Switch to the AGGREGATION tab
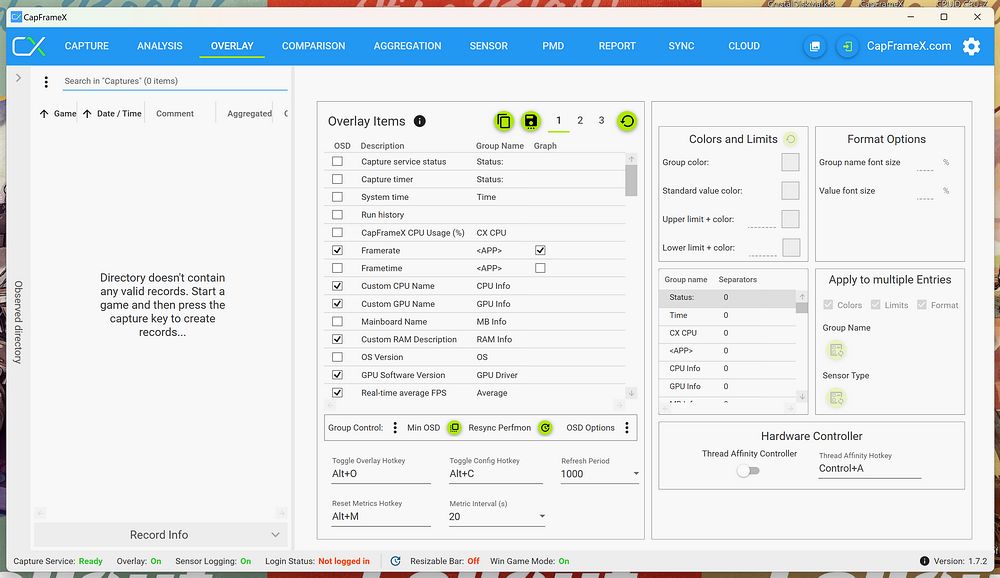The height and width of the screenshot is (578, 1000). pos(408,46)
